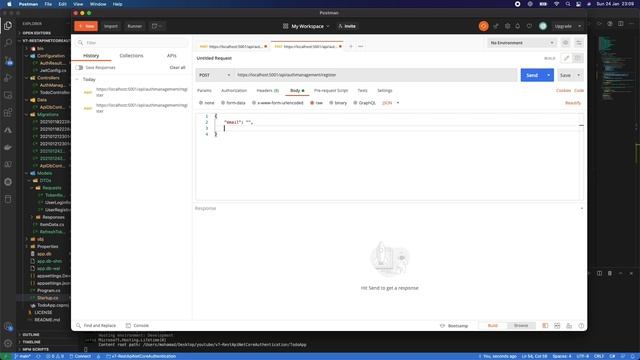
Task: Open Postman notifications bell icon
Action: (518, 26)
